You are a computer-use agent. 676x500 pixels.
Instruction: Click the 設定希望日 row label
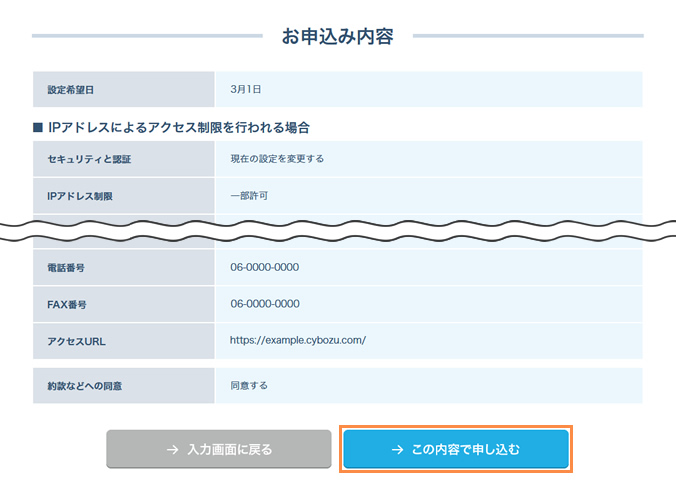[x=70, y=89]
